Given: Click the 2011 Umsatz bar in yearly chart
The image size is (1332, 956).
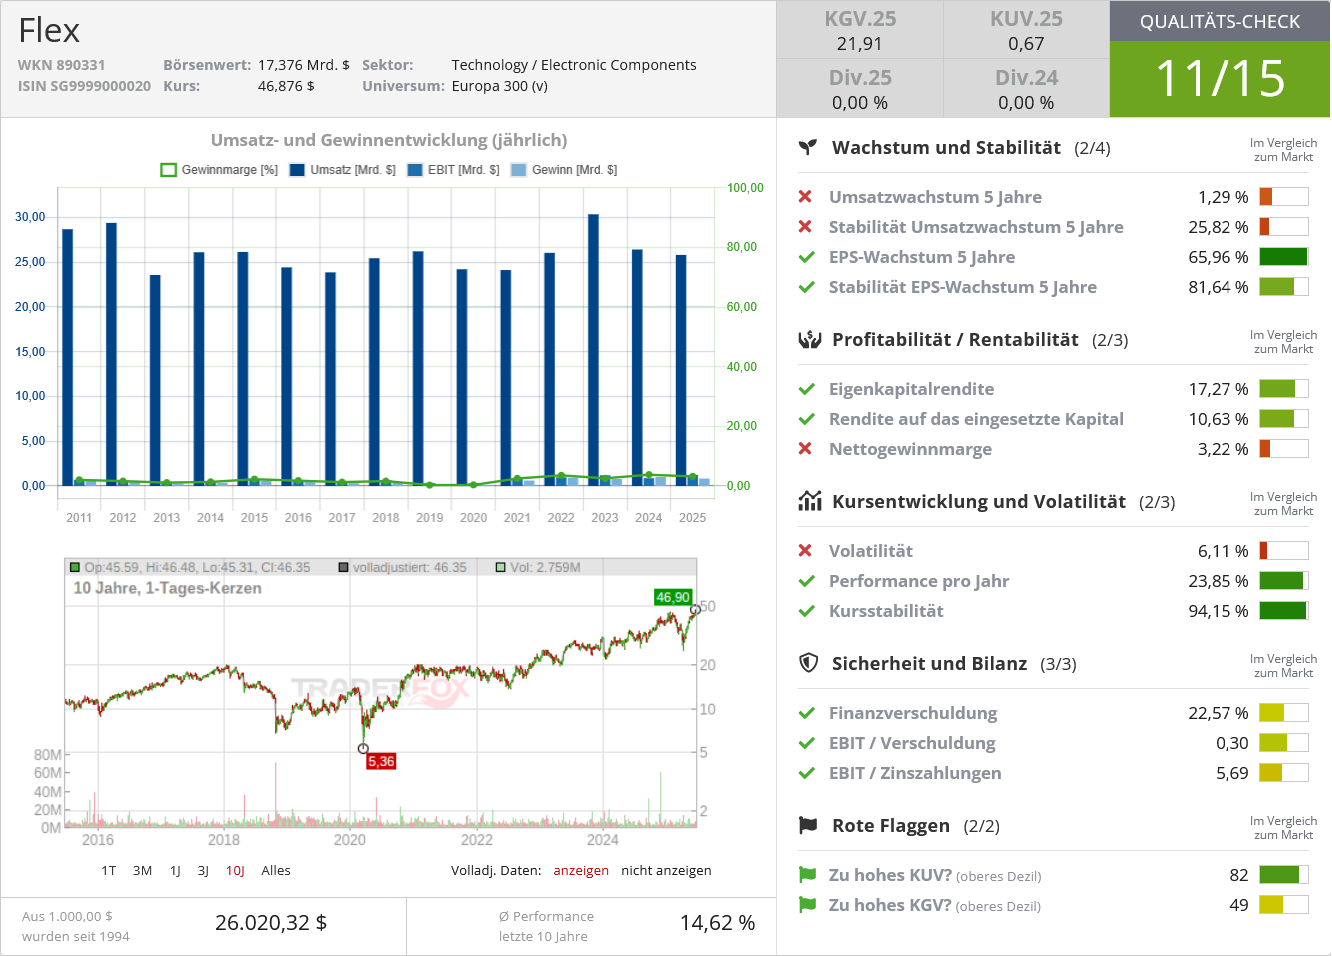Looking at the screenshot, I should click(68, 357).
